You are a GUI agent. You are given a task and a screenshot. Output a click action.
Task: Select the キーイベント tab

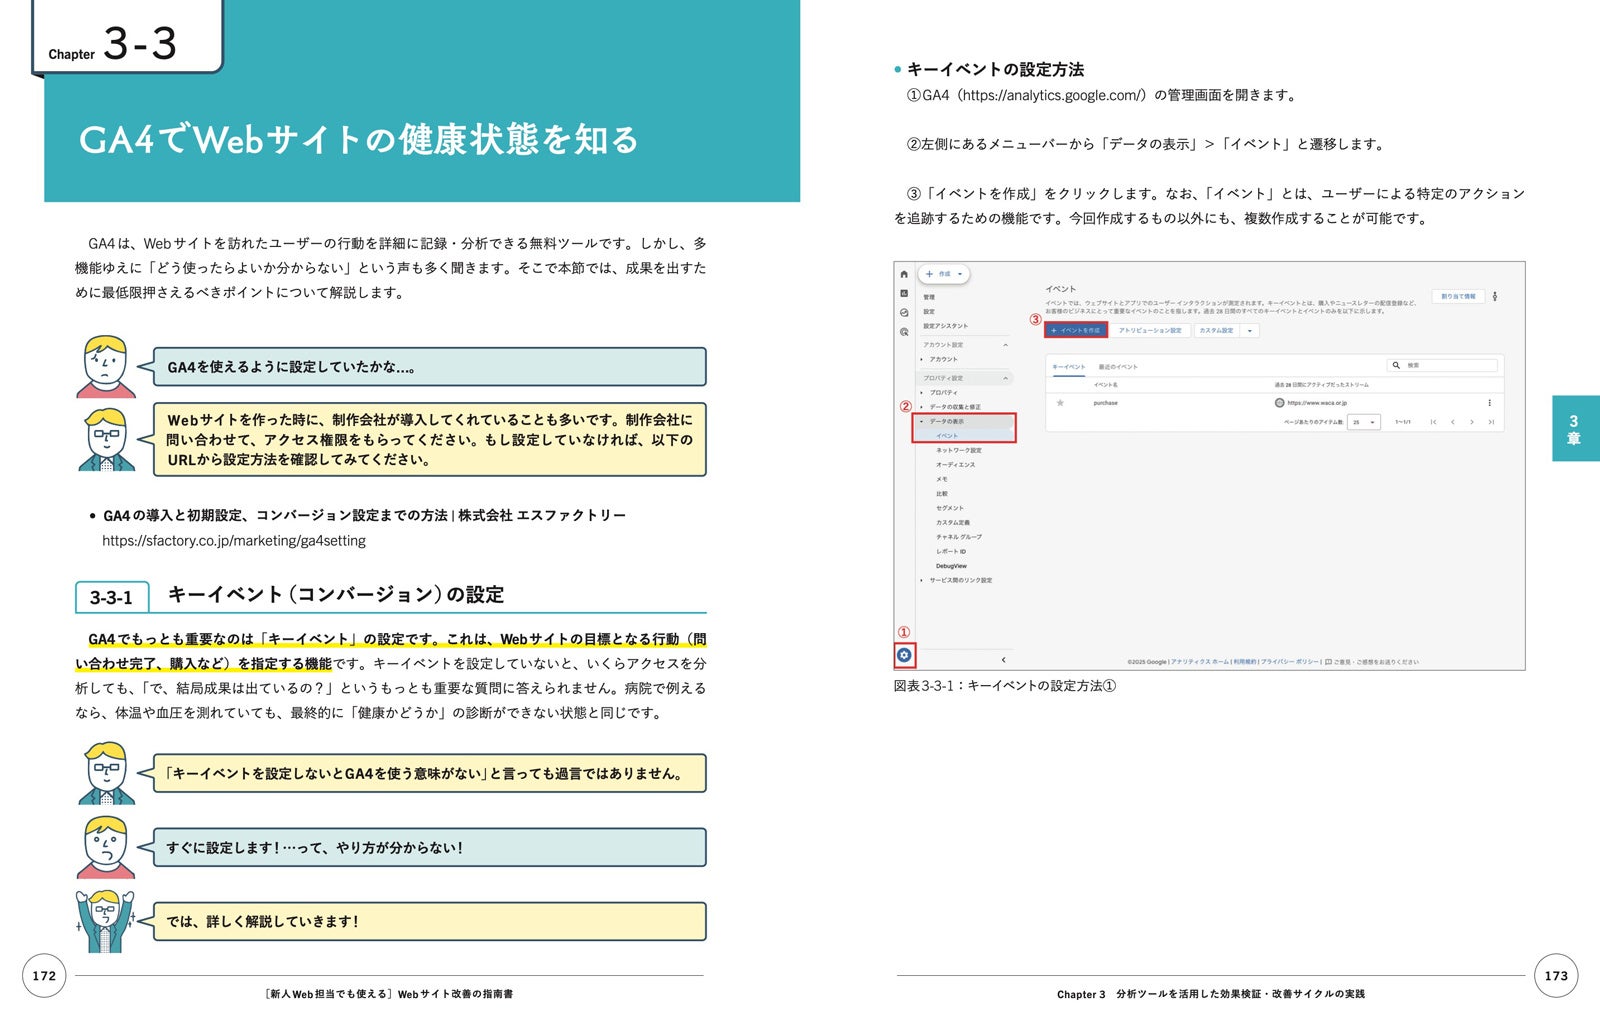[1069, 367]
